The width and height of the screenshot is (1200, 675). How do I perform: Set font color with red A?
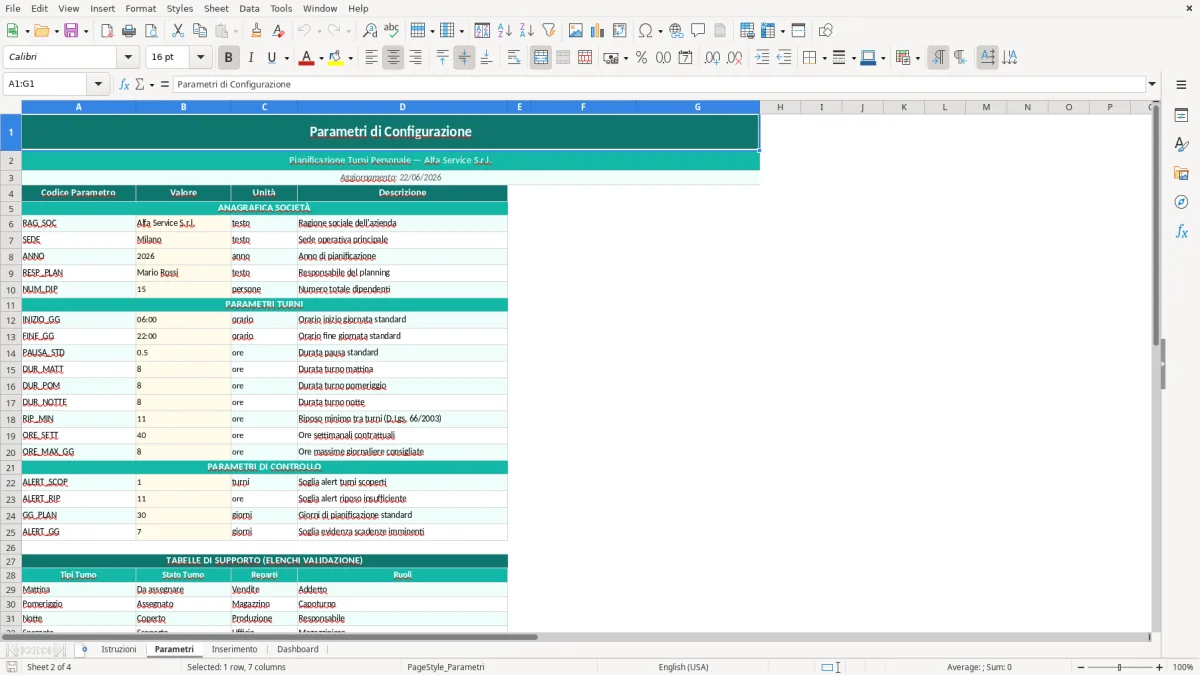(305, 58)
